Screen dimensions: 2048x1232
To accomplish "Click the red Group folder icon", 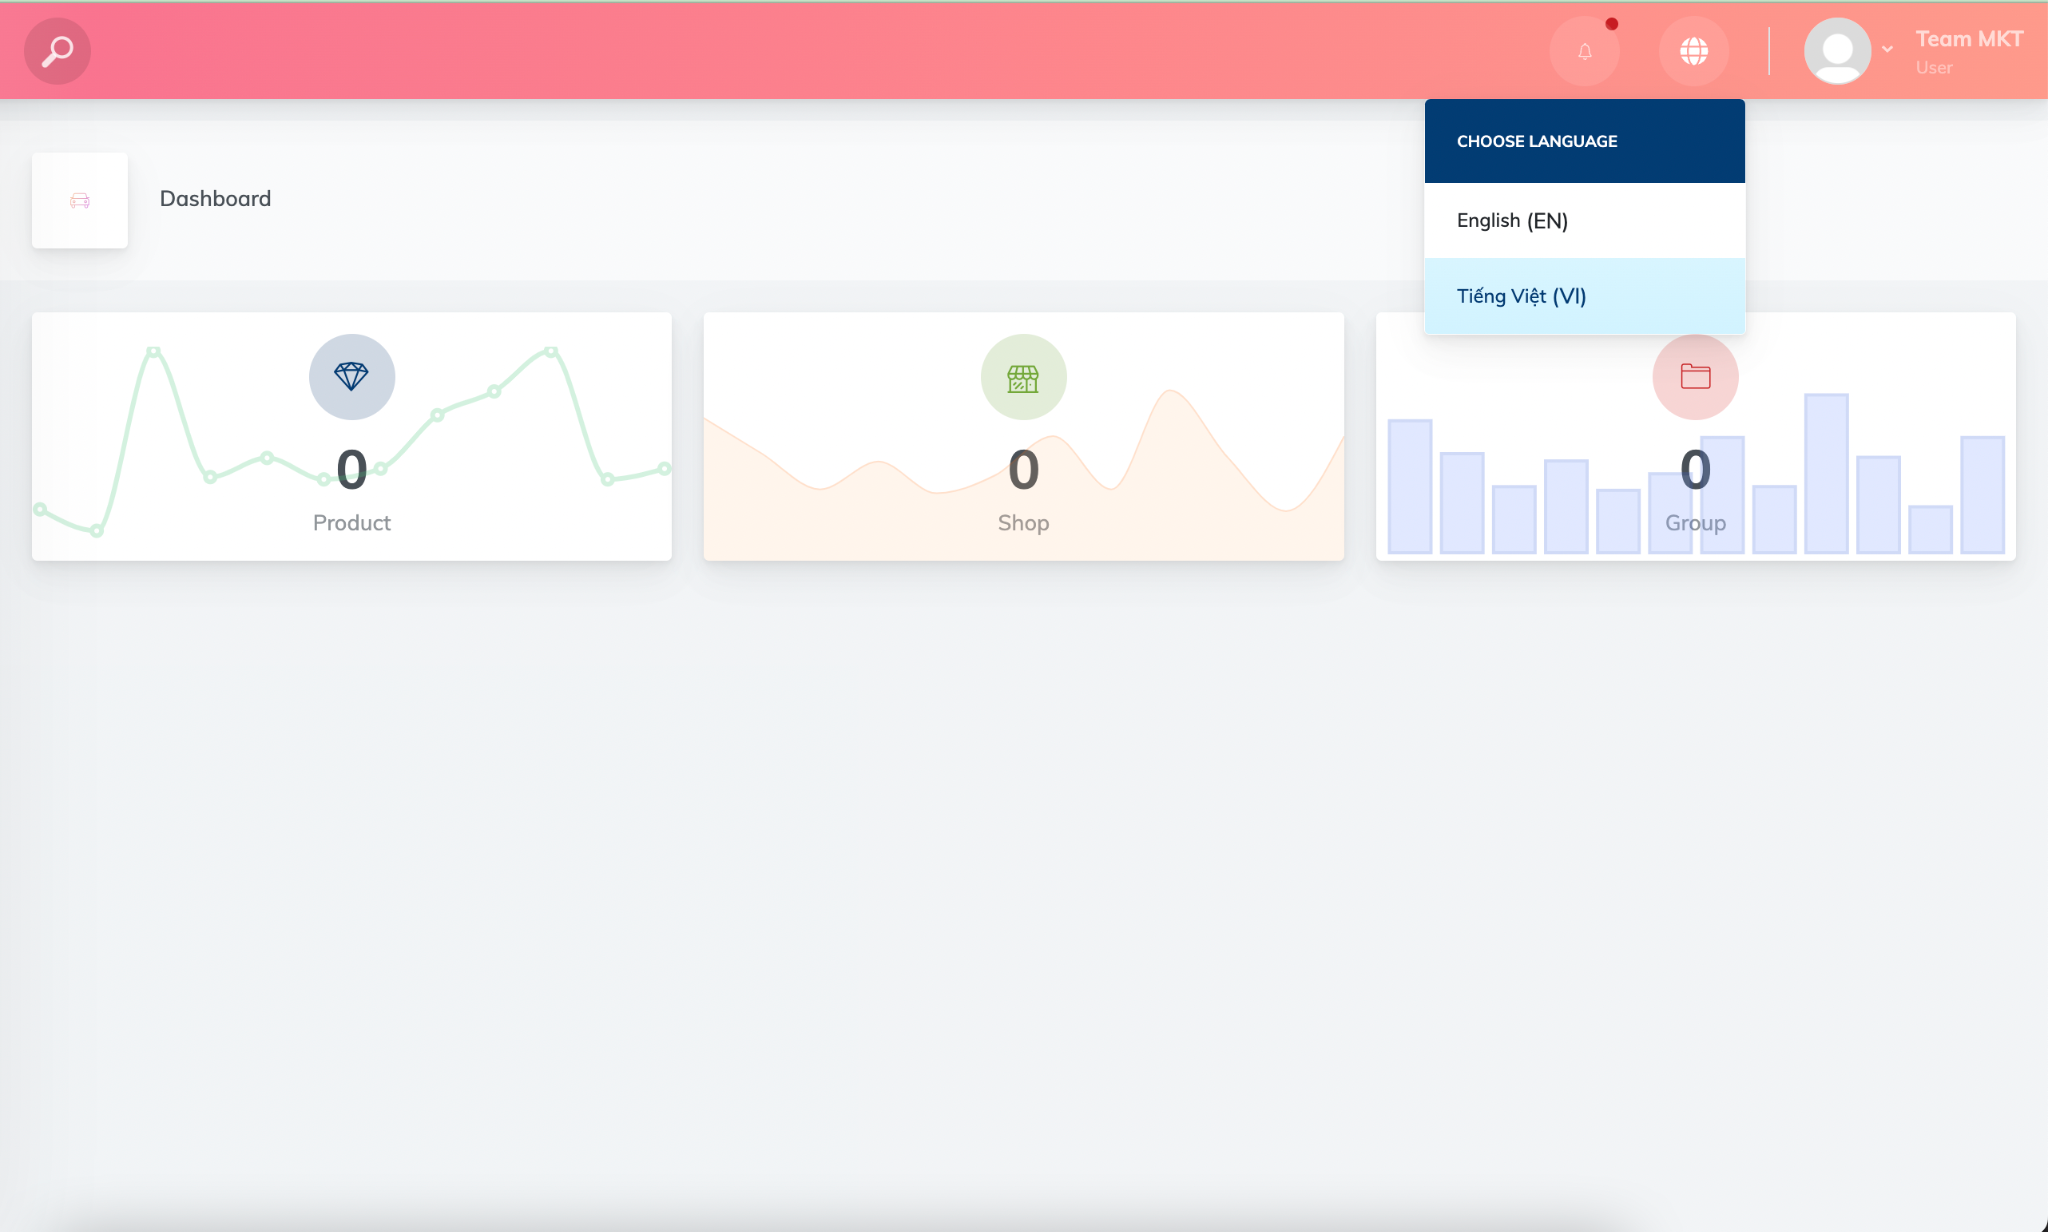I will (1695, 377).
